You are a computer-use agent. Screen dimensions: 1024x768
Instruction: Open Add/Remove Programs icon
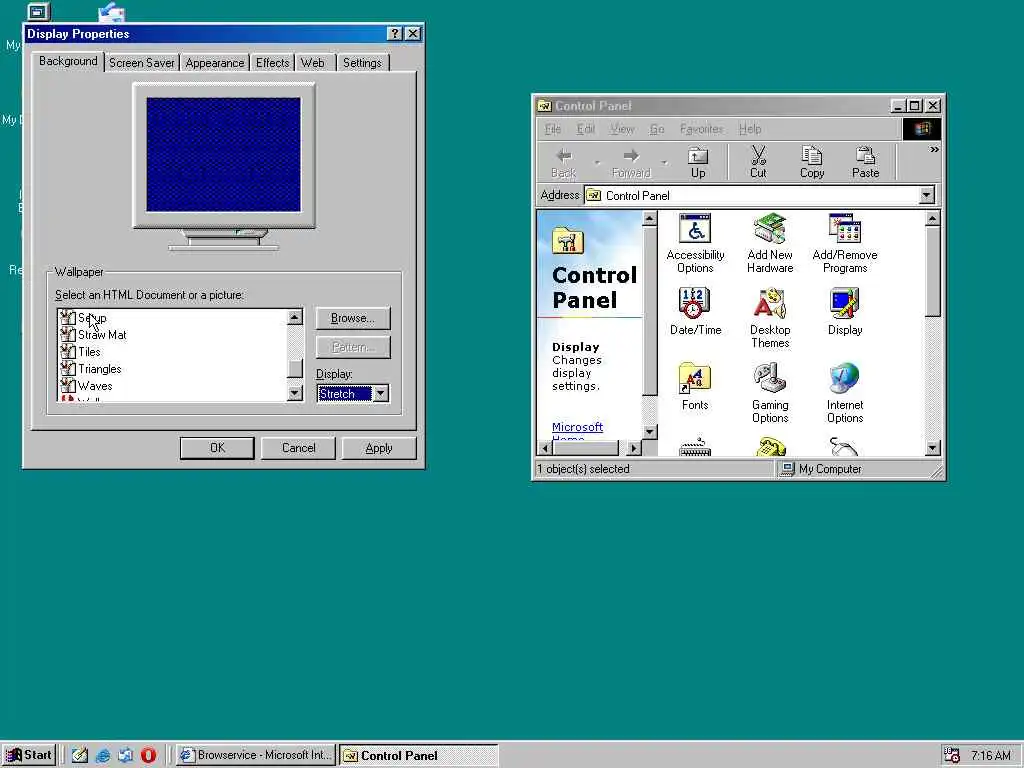[x=844, y=244]
